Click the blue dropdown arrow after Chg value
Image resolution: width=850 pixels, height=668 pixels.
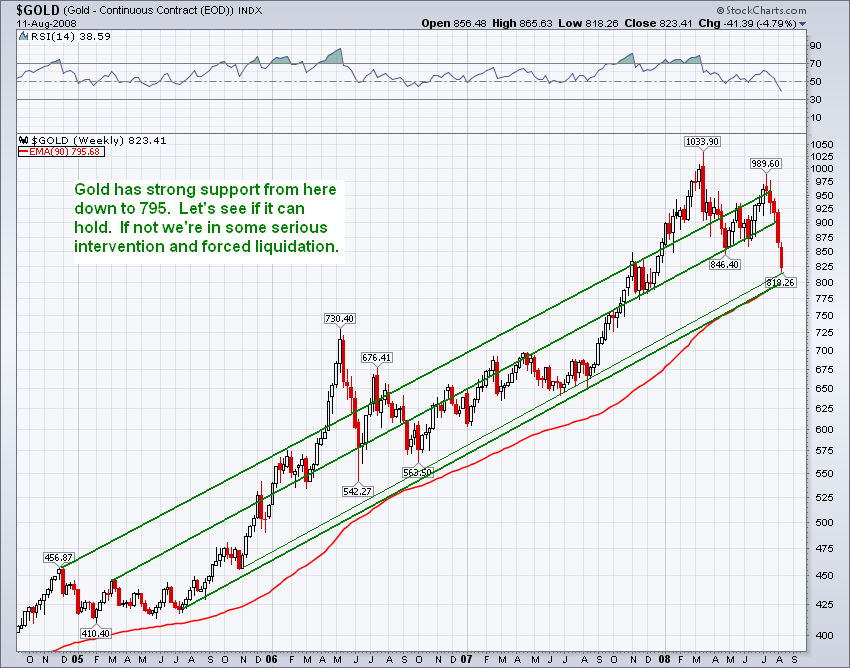coord(803,24)
